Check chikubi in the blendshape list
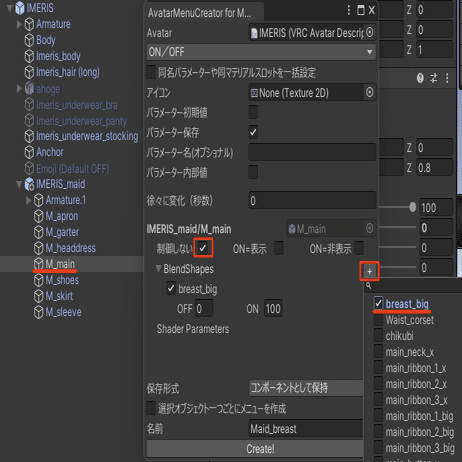 [x=378, y=336]
